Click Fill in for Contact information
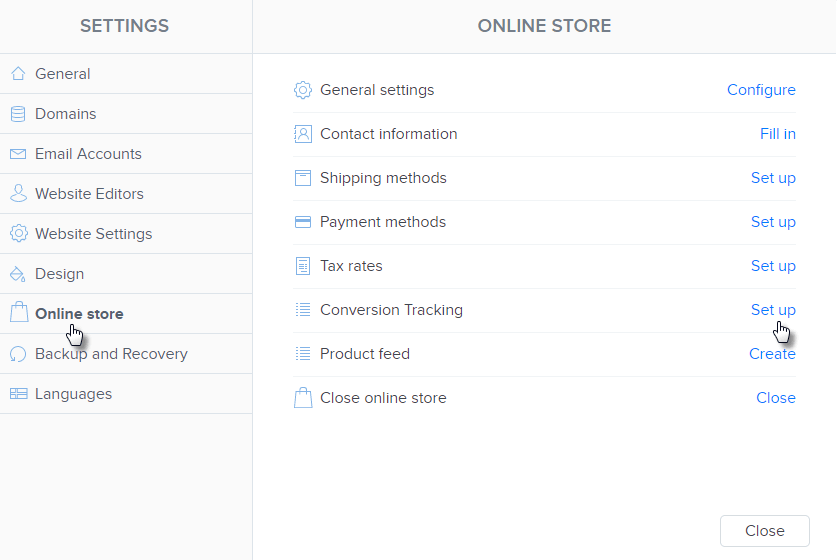Viewport: 837px width, 560px height. tap(777, 134)
